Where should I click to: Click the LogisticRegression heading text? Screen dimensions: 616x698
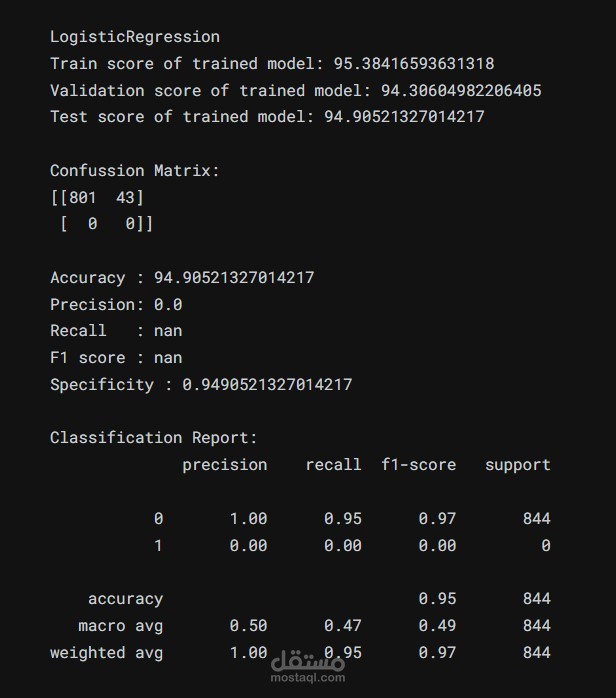pyautogui.click(x=135, y=37)
